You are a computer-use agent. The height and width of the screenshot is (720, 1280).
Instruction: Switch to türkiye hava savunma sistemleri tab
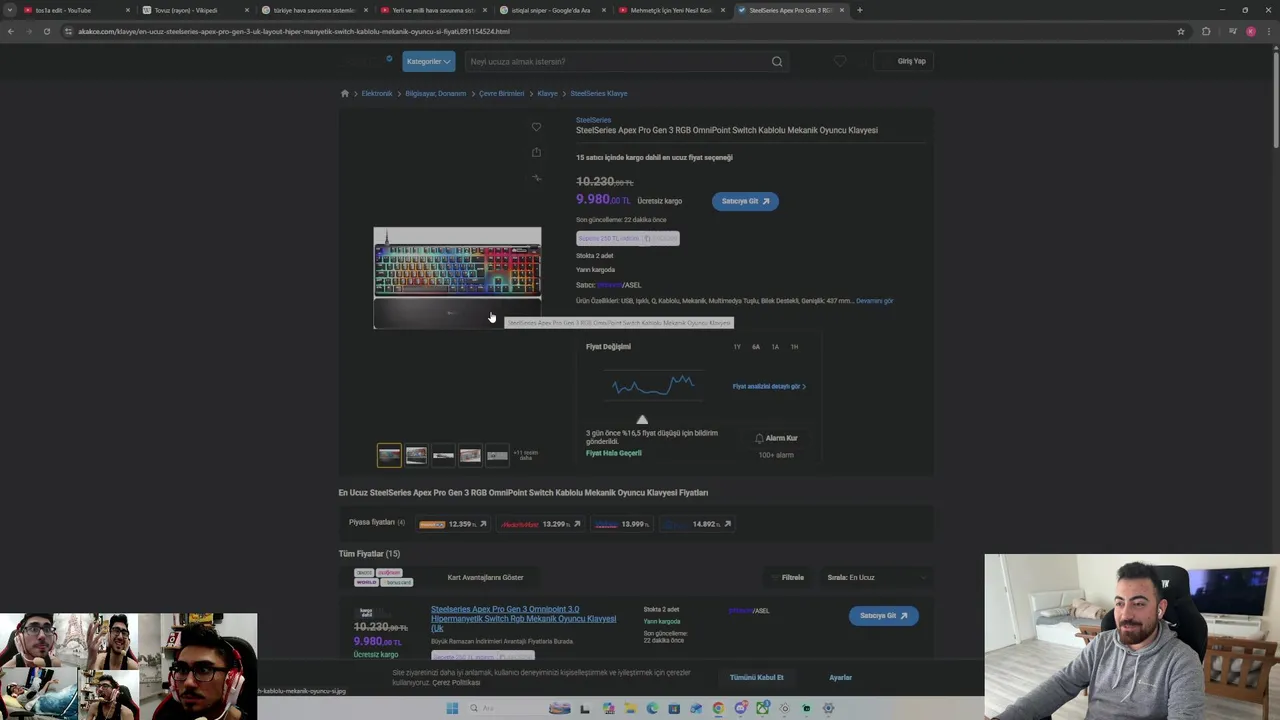tap(313, 10)
